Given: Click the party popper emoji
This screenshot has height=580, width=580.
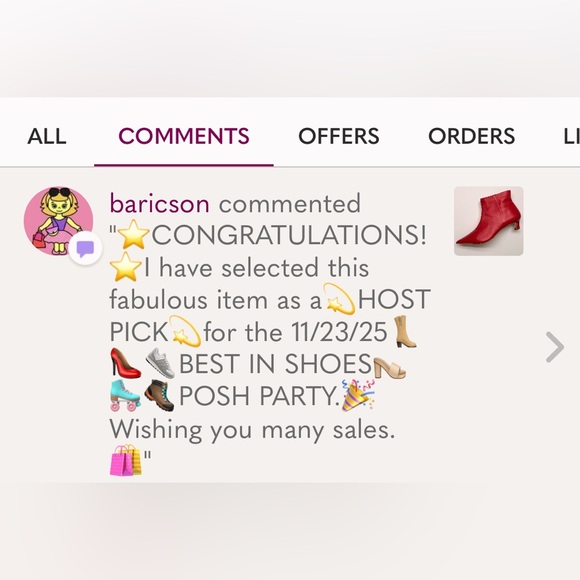Looking at the screenshot, I should [358, 395].
